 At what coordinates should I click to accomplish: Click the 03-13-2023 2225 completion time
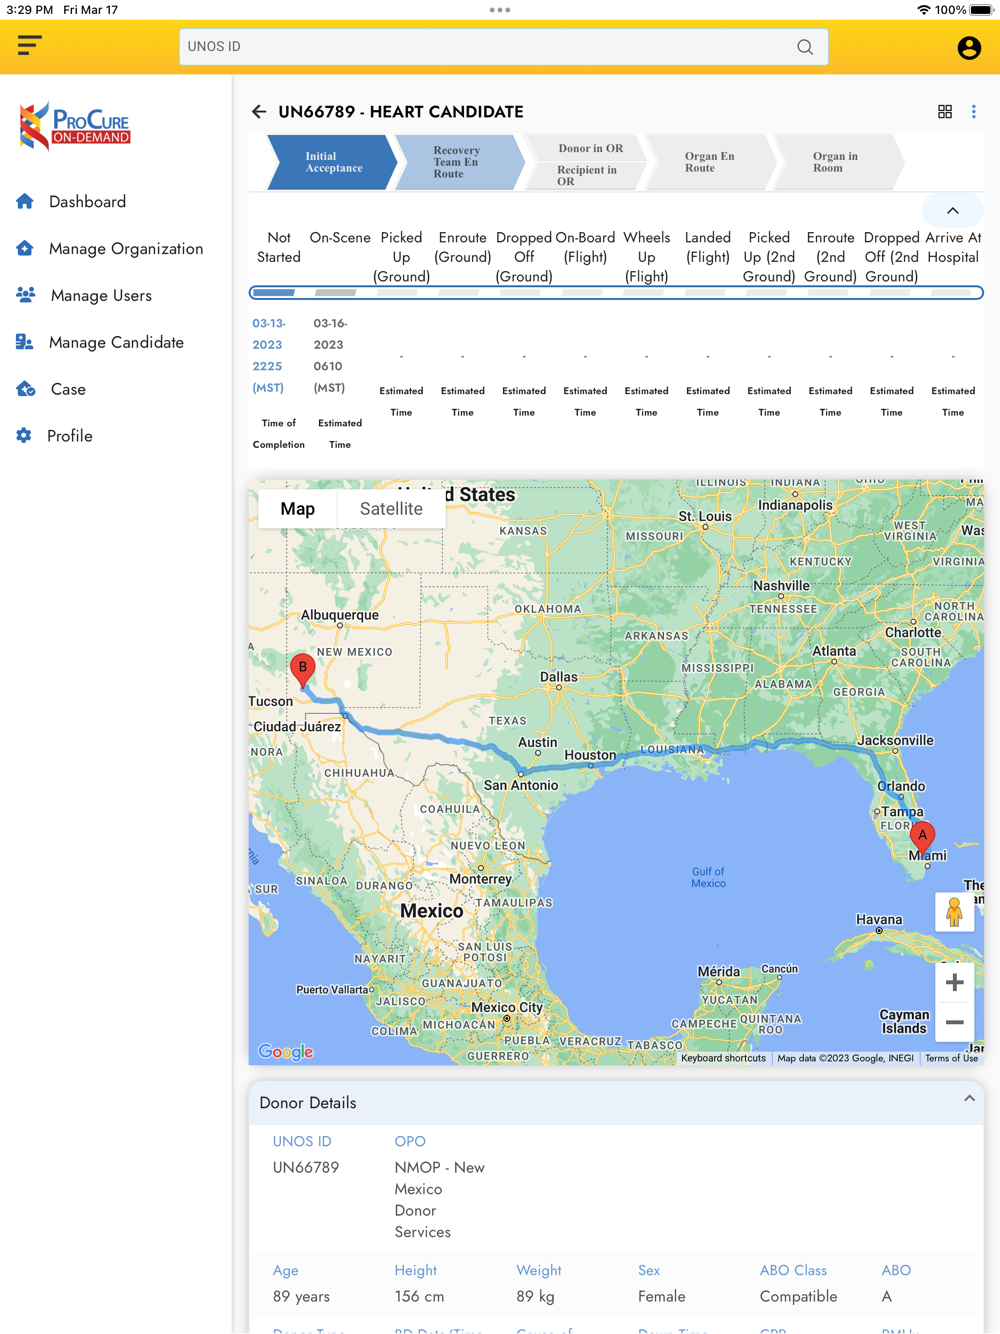(x=268, y=355)
